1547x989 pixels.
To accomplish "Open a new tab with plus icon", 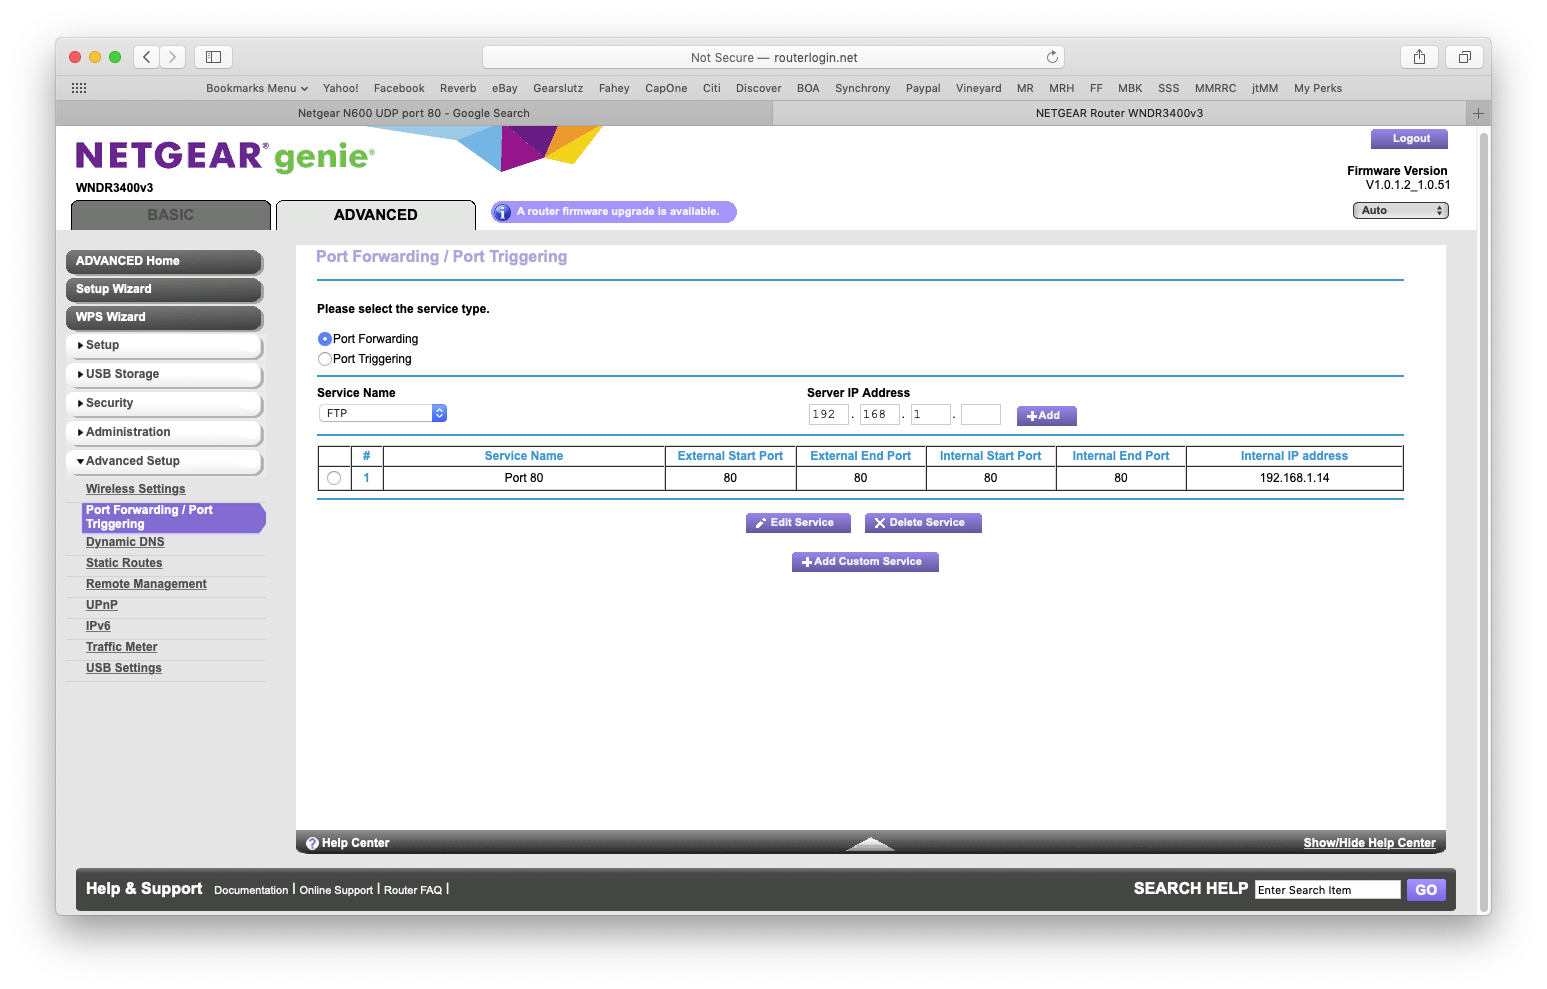I will point(1478,113).
